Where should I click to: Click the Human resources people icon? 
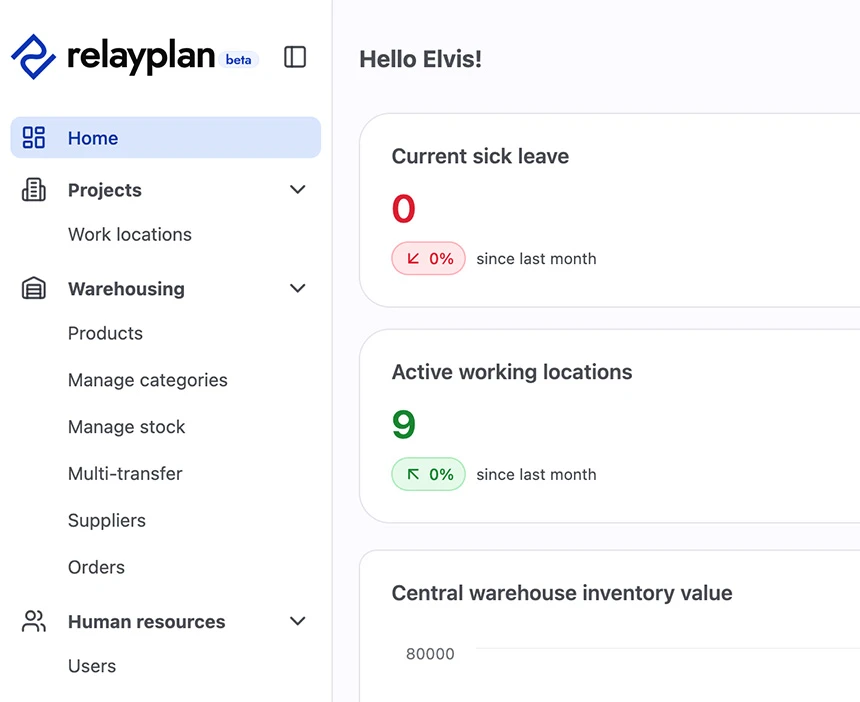click(x=33, y=621)
